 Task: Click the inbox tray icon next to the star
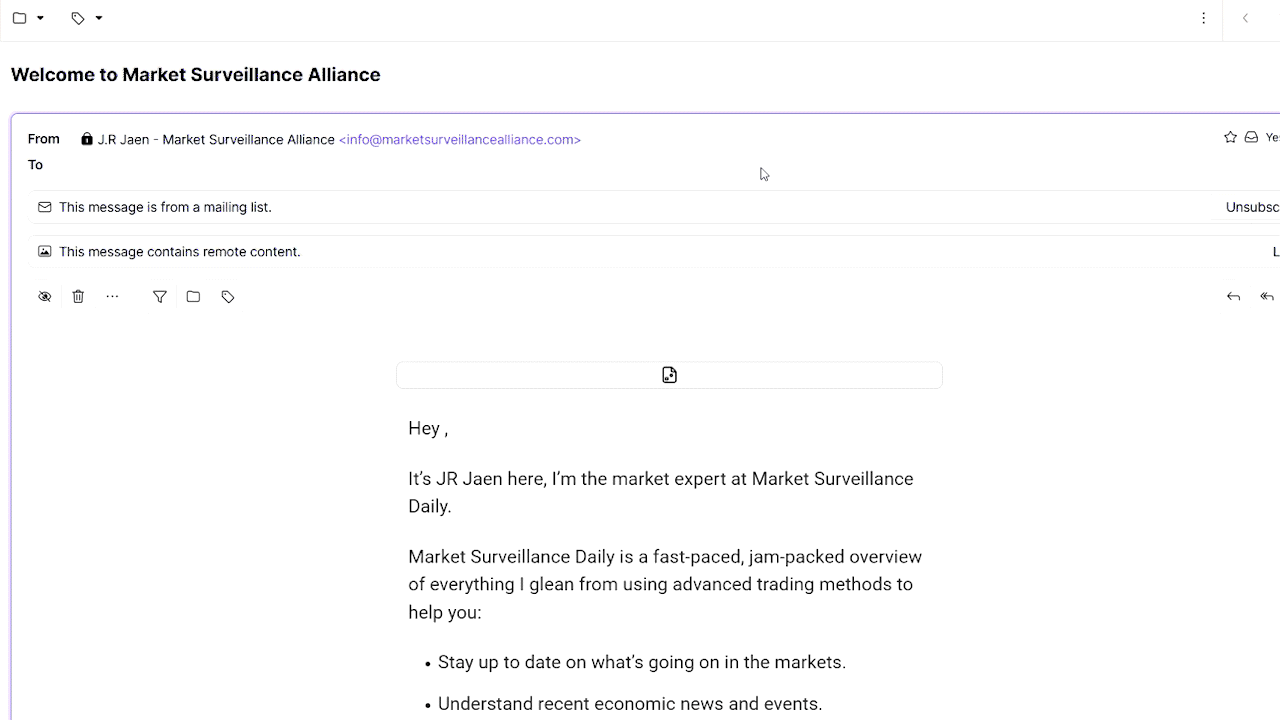1251,137
